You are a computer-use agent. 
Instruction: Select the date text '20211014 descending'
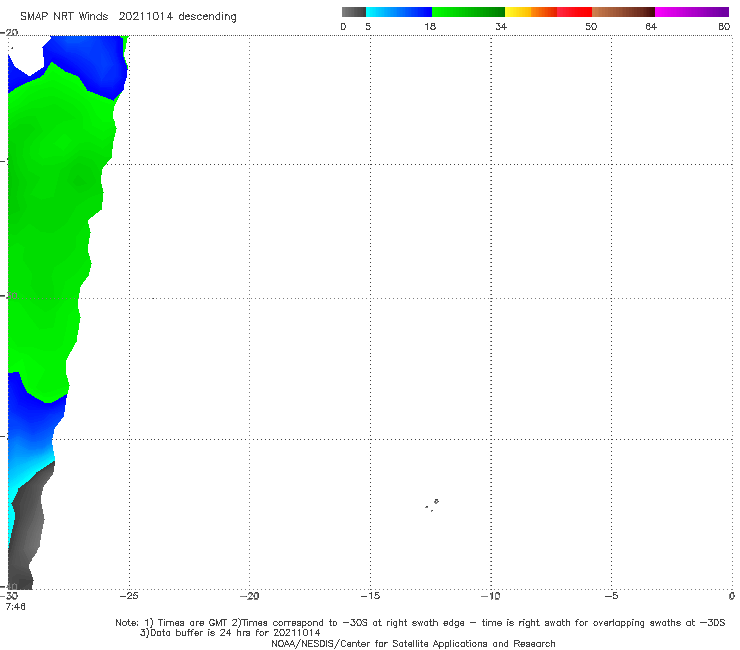tap(177, 16)
